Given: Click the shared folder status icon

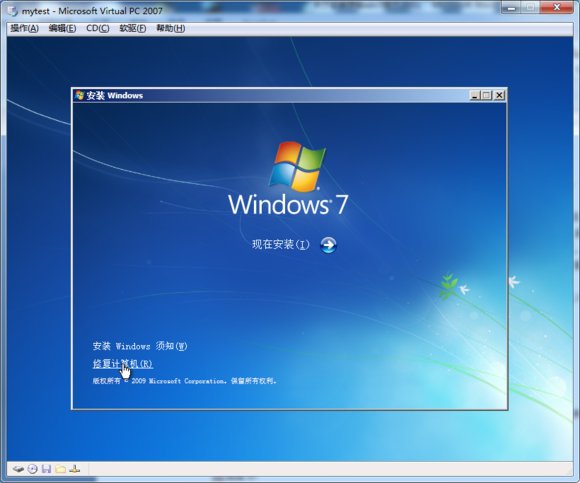Looking at the screenshot, I should point(60,469).
